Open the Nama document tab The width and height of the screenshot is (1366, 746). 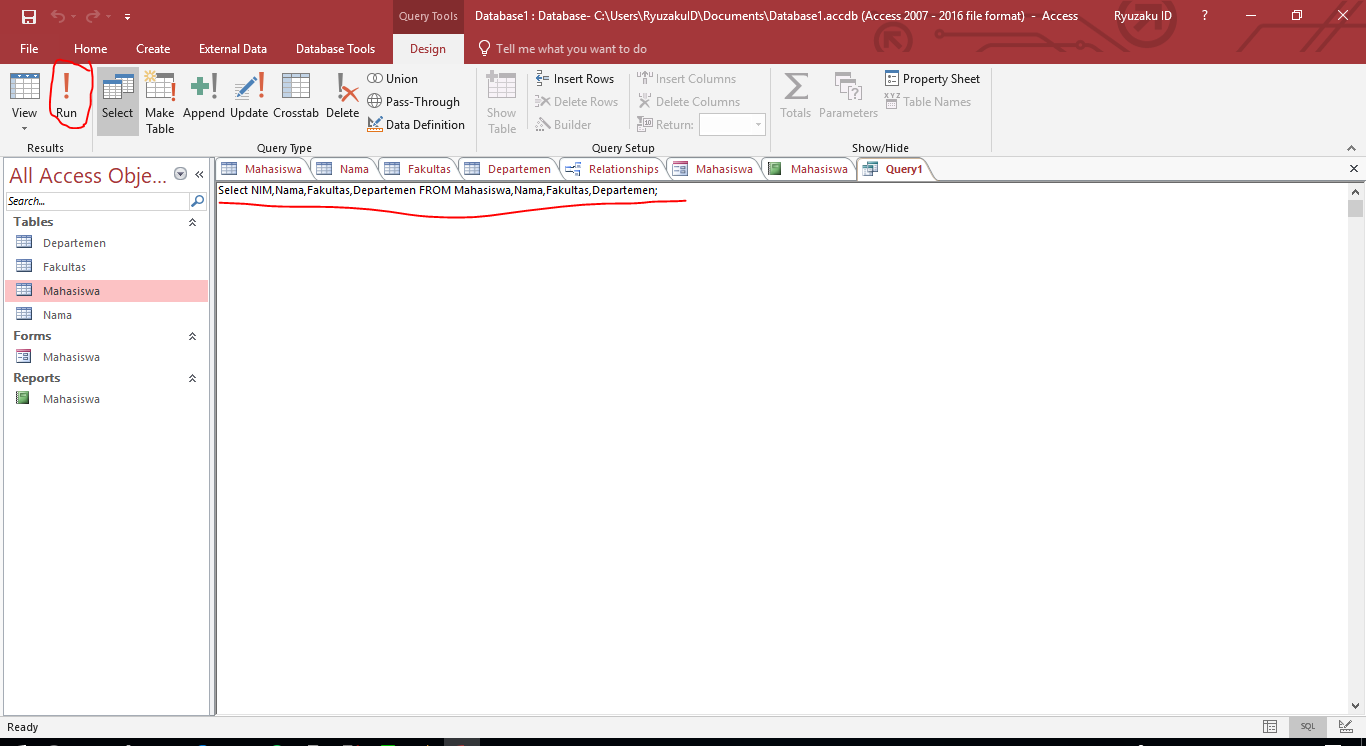pyautogui.click(x=343, y=169)
